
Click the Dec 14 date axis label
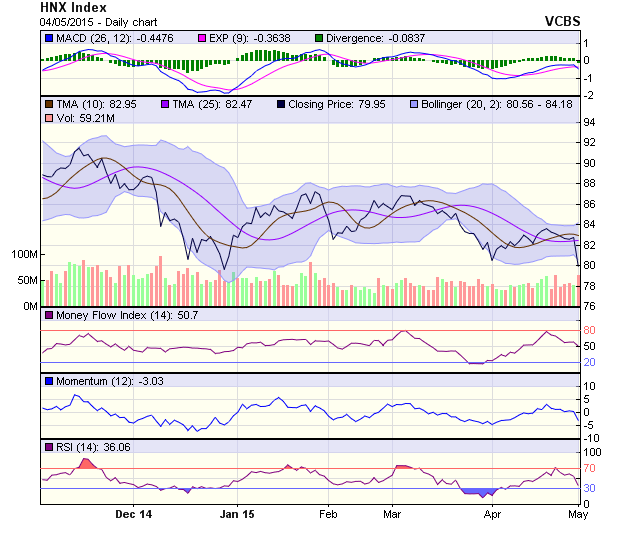pos(134,515)
